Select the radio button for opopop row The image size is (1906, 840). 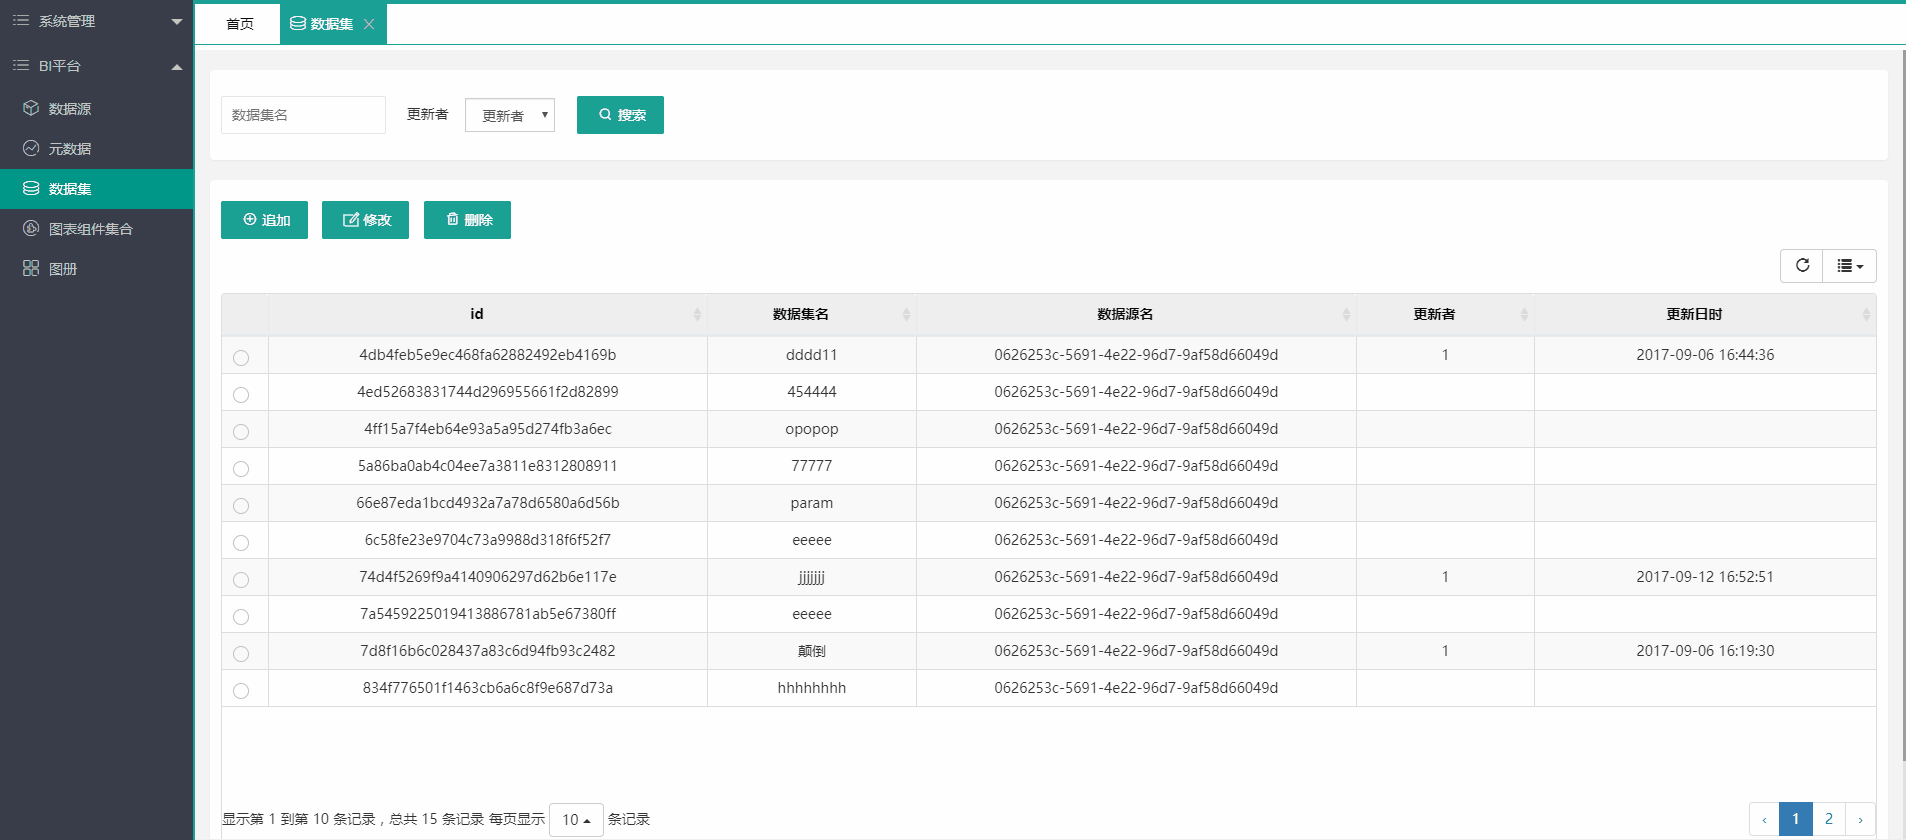(241, 431)
